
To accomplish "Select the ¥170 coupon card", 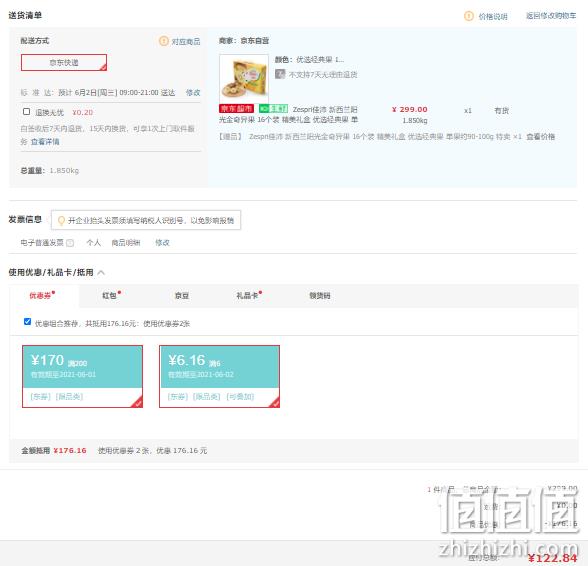I will tap(82, 376).
